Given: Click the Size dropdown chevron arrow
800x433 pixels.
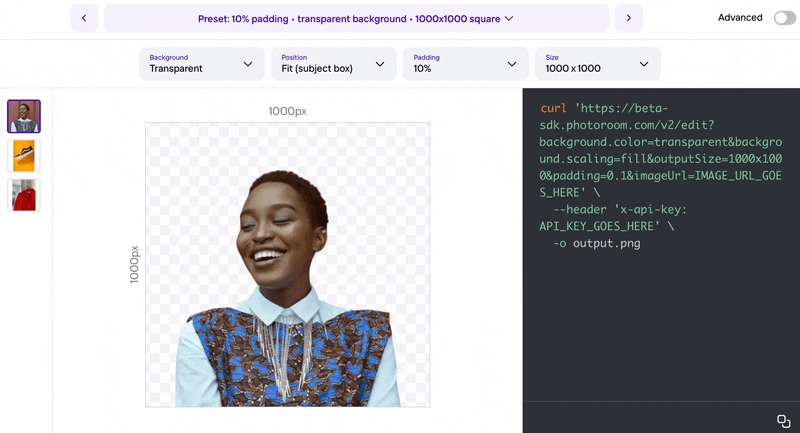Looking at the screenshot, I should [644, 64].
